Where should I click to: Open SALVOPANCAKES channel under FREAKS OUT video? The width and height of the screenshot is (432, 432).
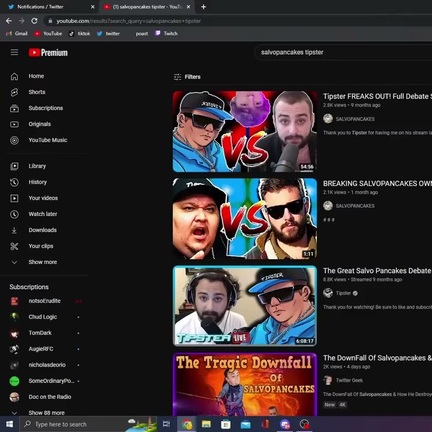355,119
